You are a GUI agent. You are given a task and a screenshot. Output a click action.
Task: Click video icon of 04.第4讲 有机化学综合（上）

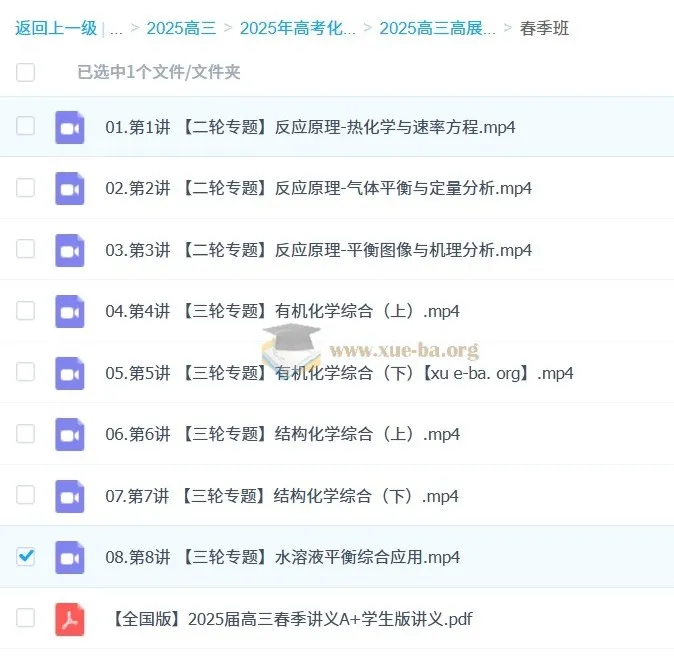tap(70, 312)
